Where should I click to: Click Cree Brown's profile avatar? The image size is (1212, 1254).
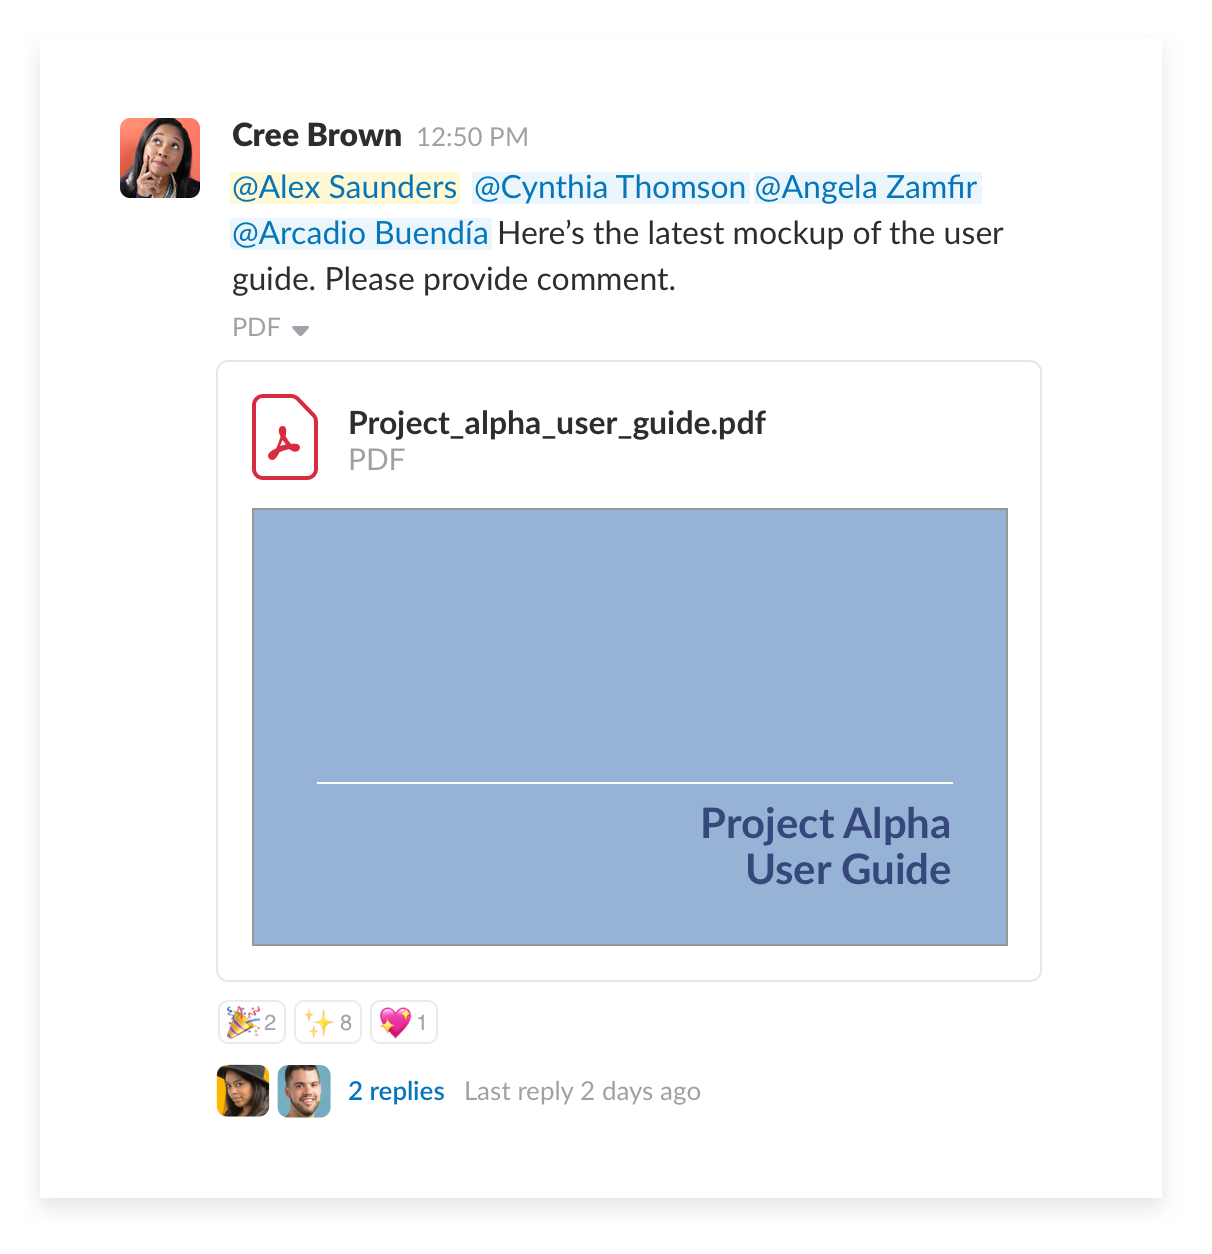(160, 158)
